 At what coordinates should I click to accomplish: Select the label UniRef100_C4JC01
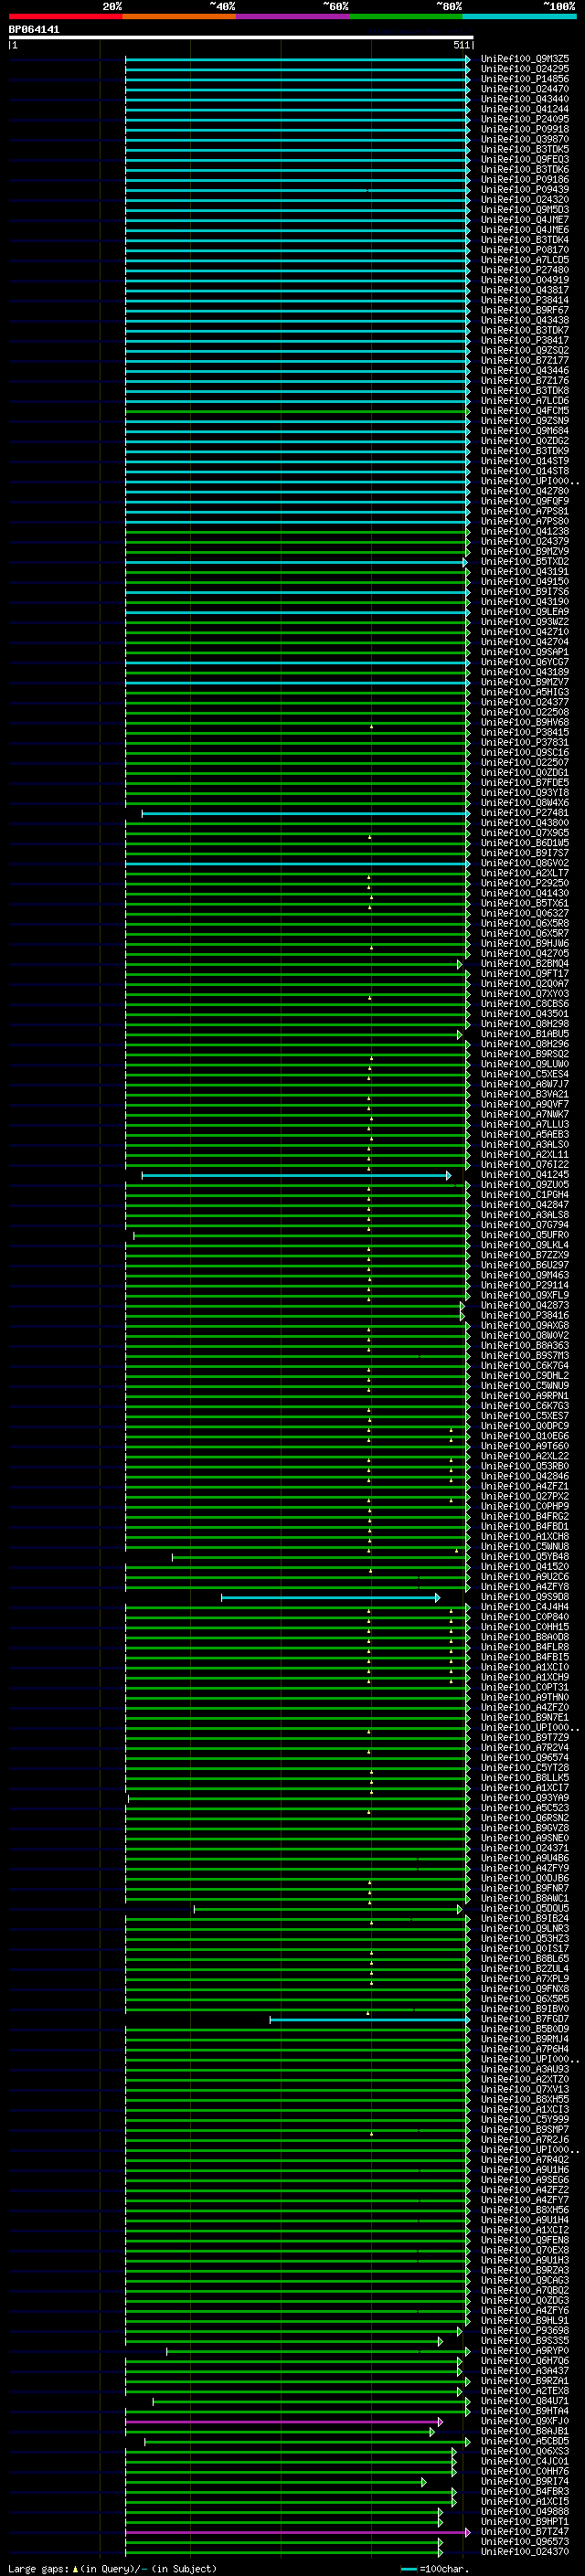[x=525, y=2461]
